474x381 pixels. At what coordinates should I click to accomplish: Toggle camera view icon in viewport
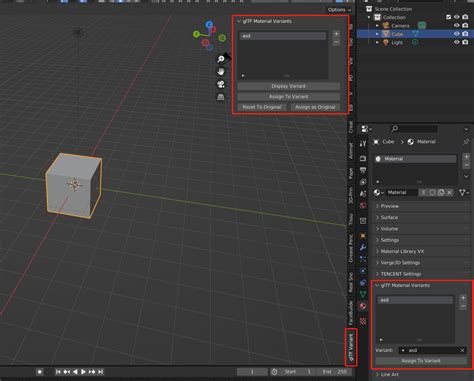pyautogui.click(x=221, y=84)
